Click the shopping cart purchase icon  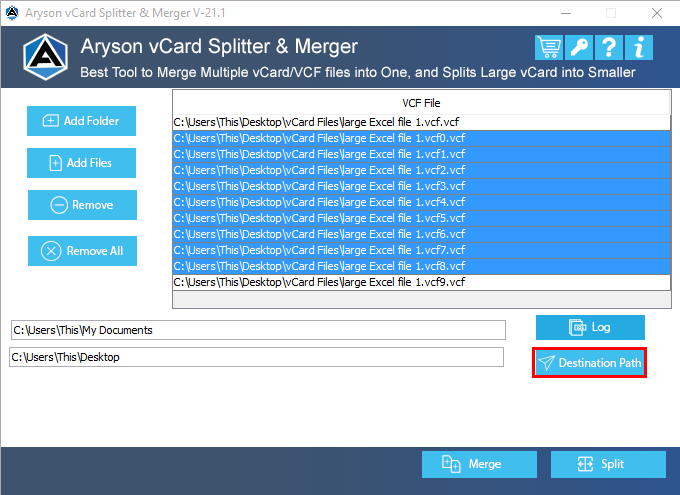click(x=549, y=47)
